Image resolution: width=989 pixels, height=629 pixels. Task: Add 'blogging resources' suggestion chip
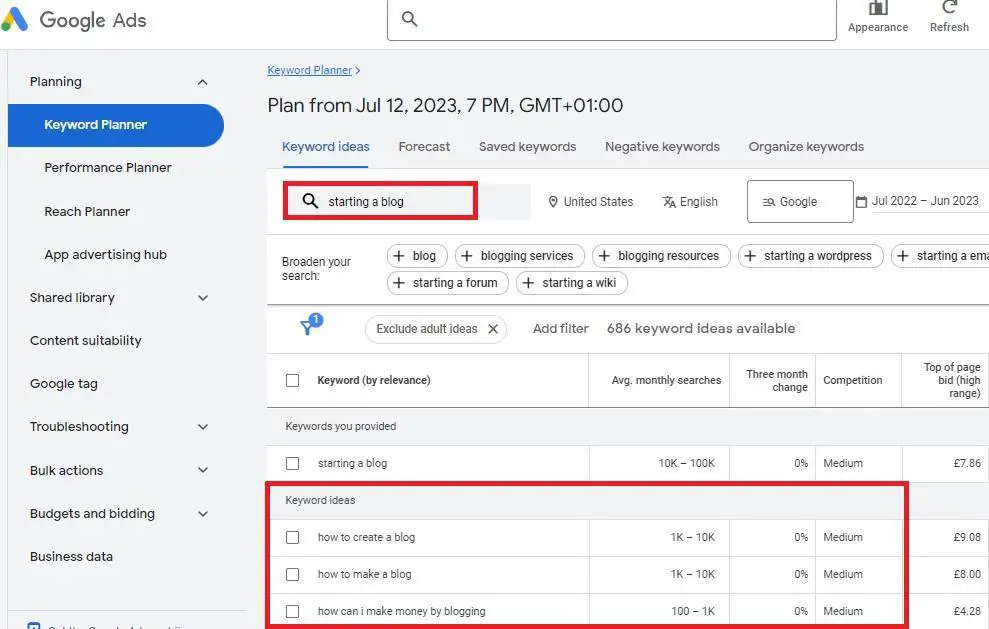click(661, 256)
